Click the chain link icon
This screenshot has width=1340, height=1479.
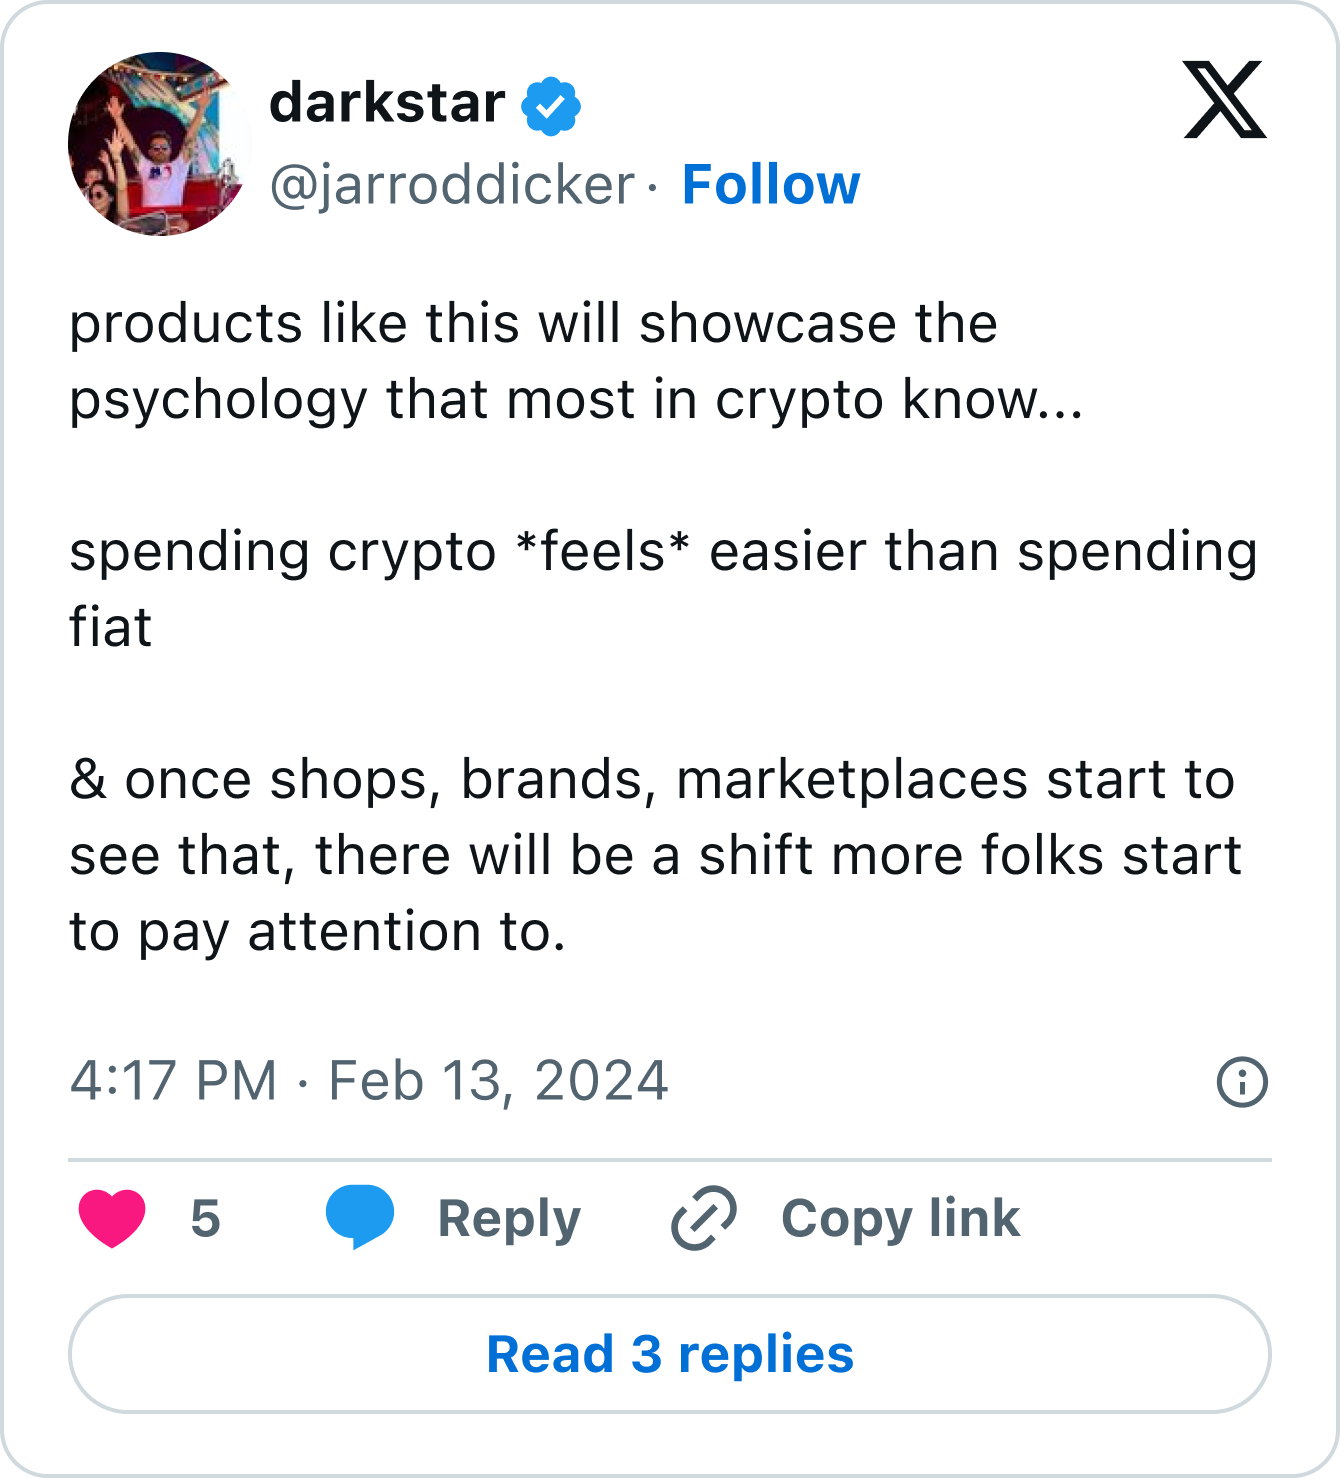tap(704, 1218)
